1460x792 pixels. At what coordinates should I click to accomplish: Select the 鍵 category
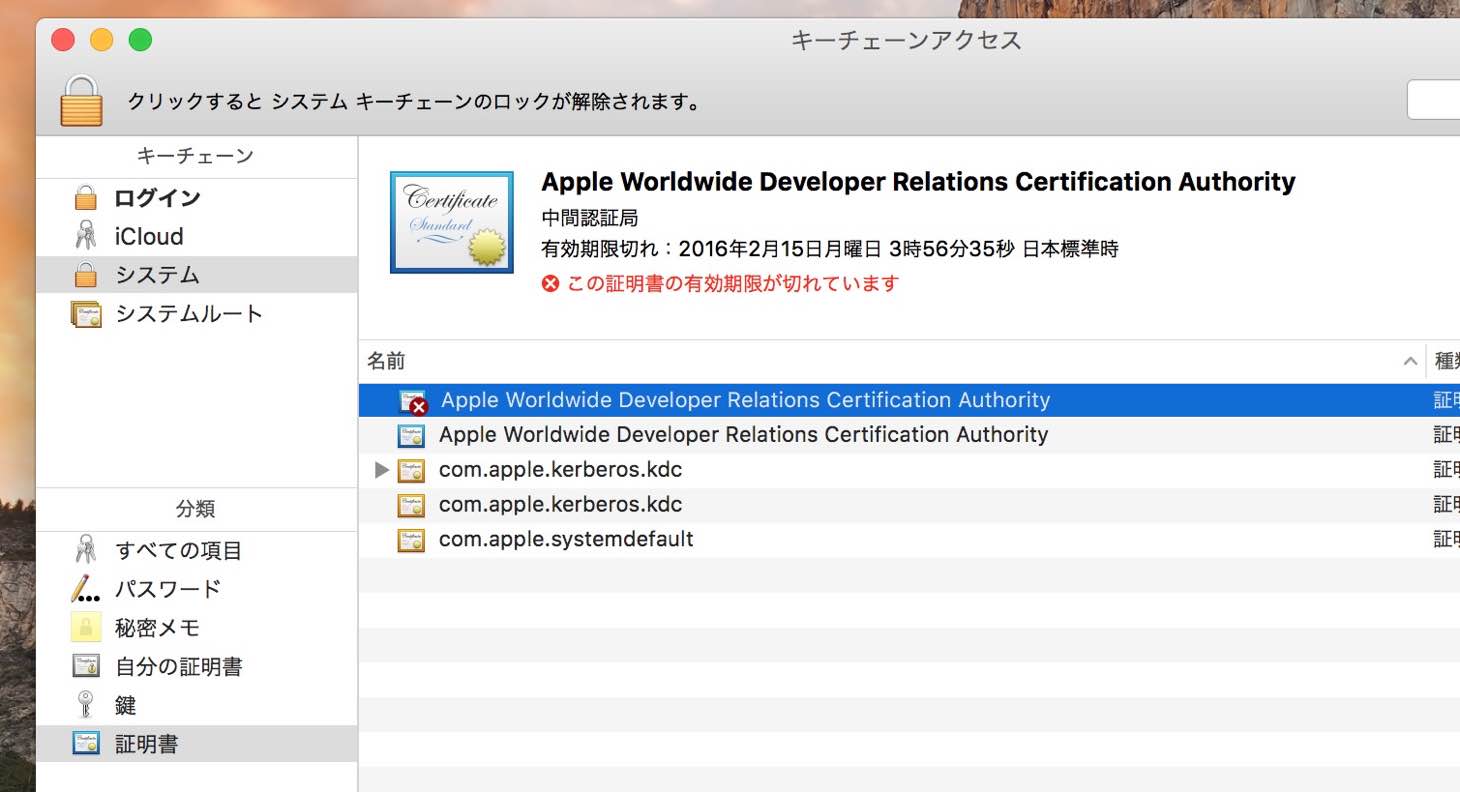click(197, 706)
